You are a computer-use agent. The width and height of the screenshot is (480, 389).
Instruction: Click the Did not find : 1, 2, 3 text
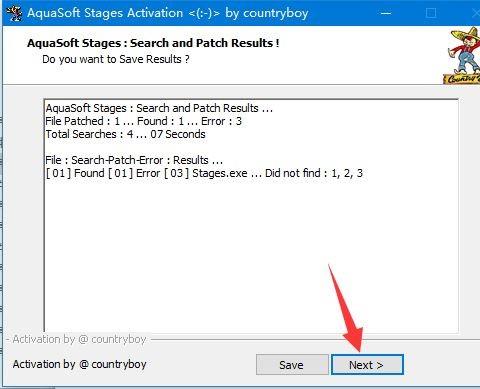tap(314, 173)
